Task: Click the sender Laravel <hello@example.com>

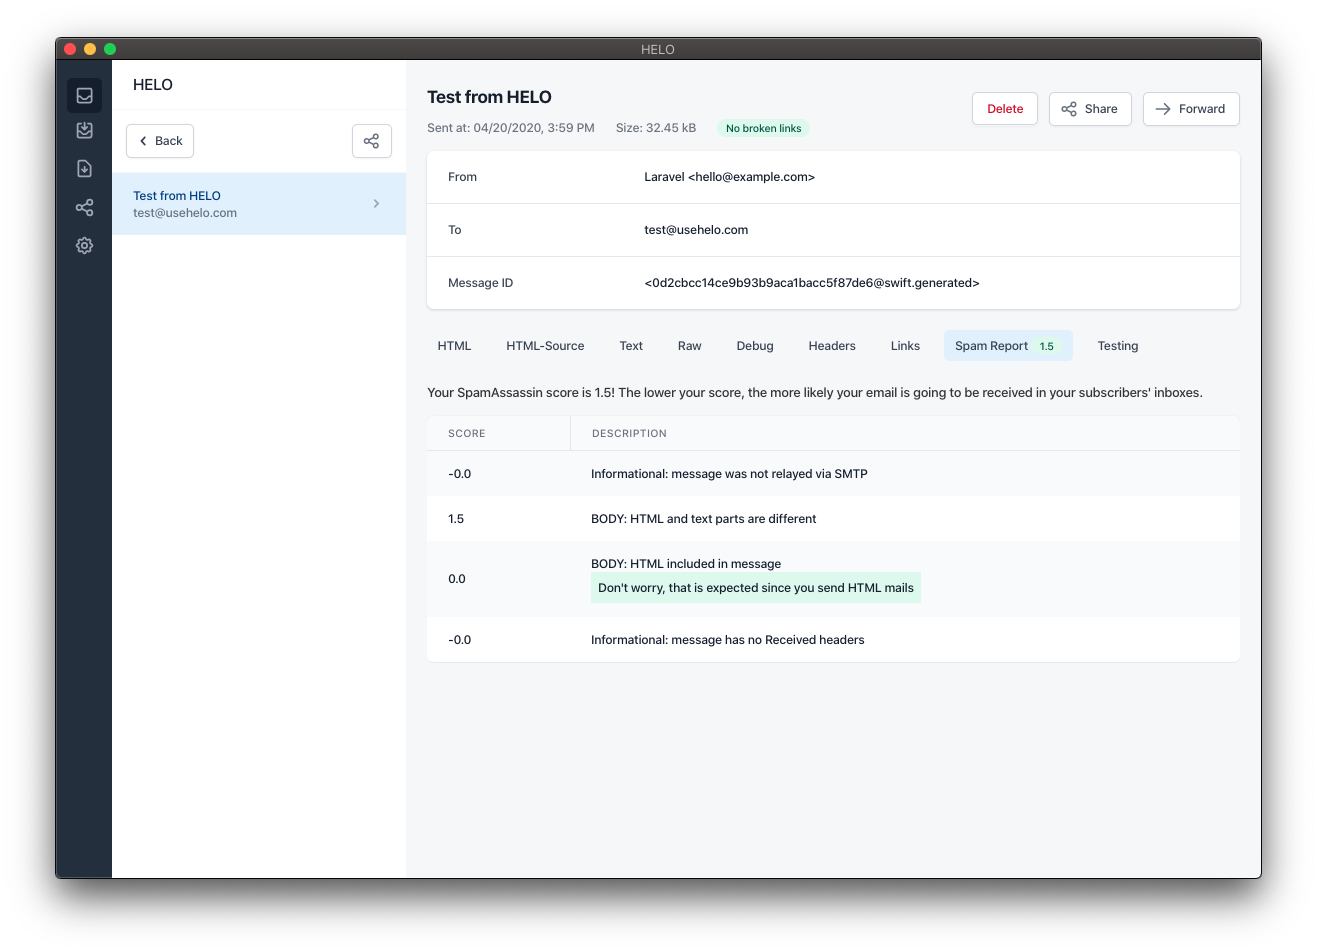Action: pos(729,177)
